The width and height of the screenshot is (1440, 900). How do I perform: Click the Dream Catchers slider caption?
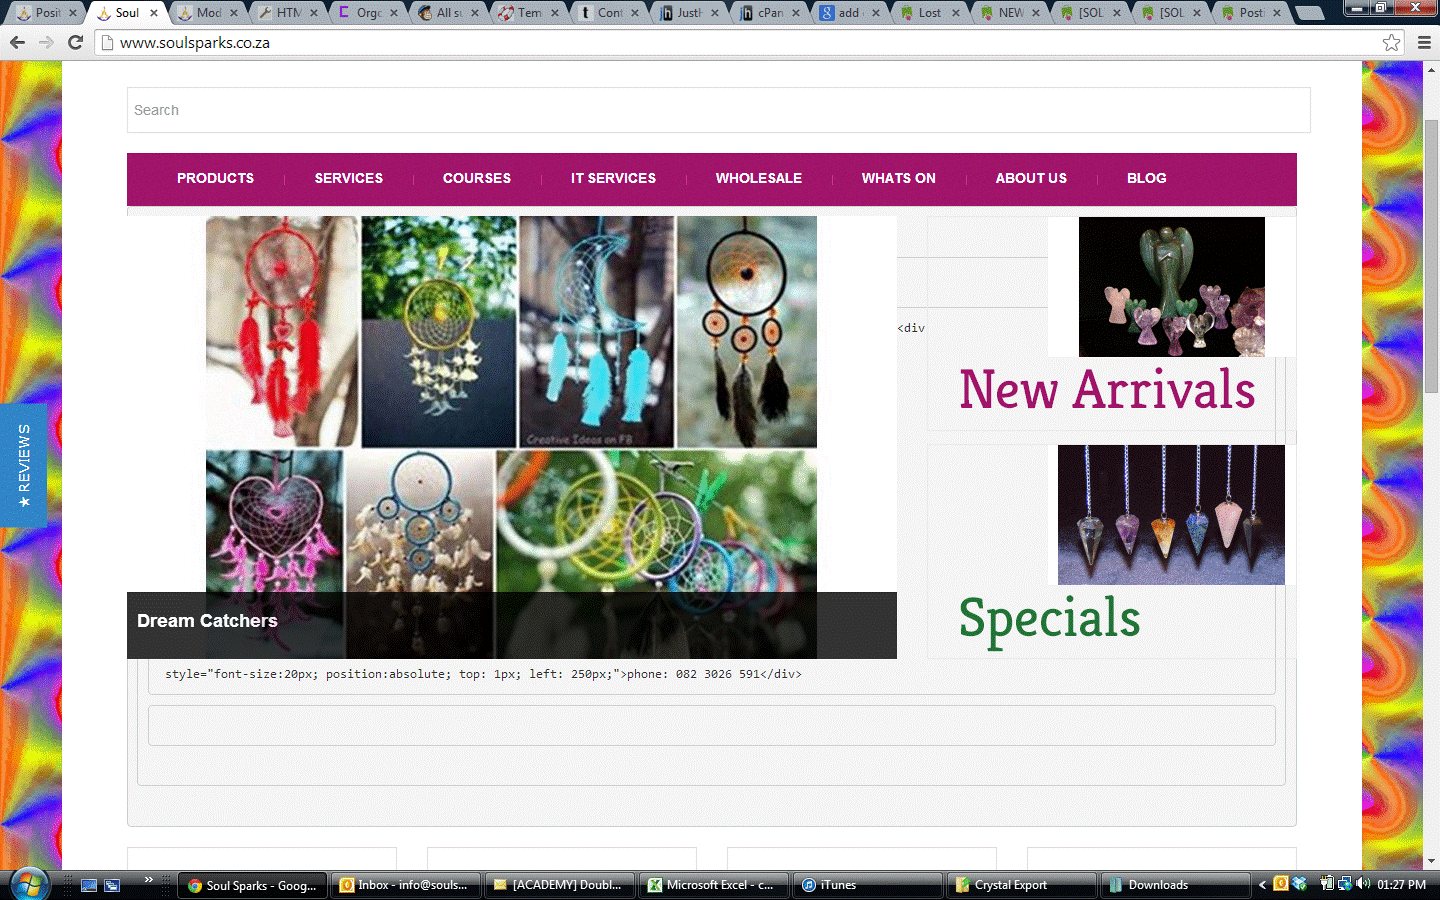click(207, 621)
